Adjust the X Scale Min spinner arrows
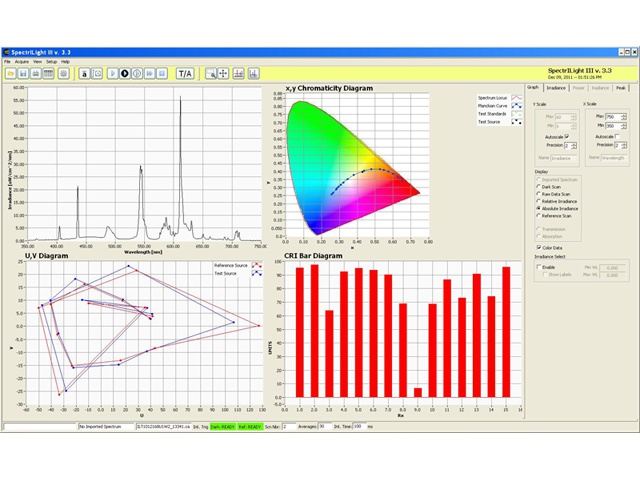This screenshot has height=480, width=640. 625,126
